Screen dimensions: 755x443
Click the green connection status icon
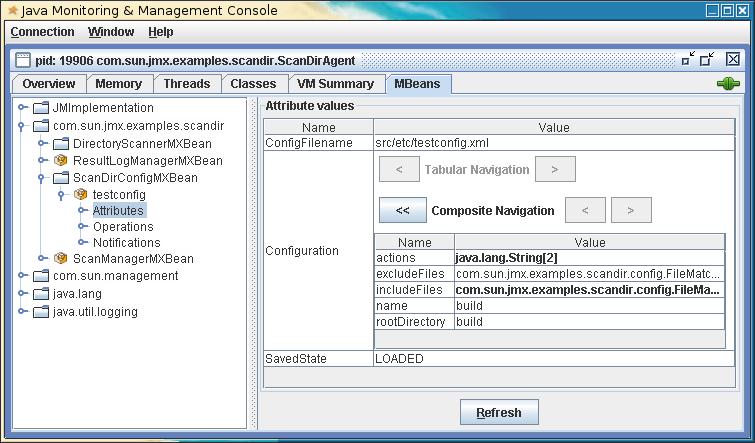point(727,84)
